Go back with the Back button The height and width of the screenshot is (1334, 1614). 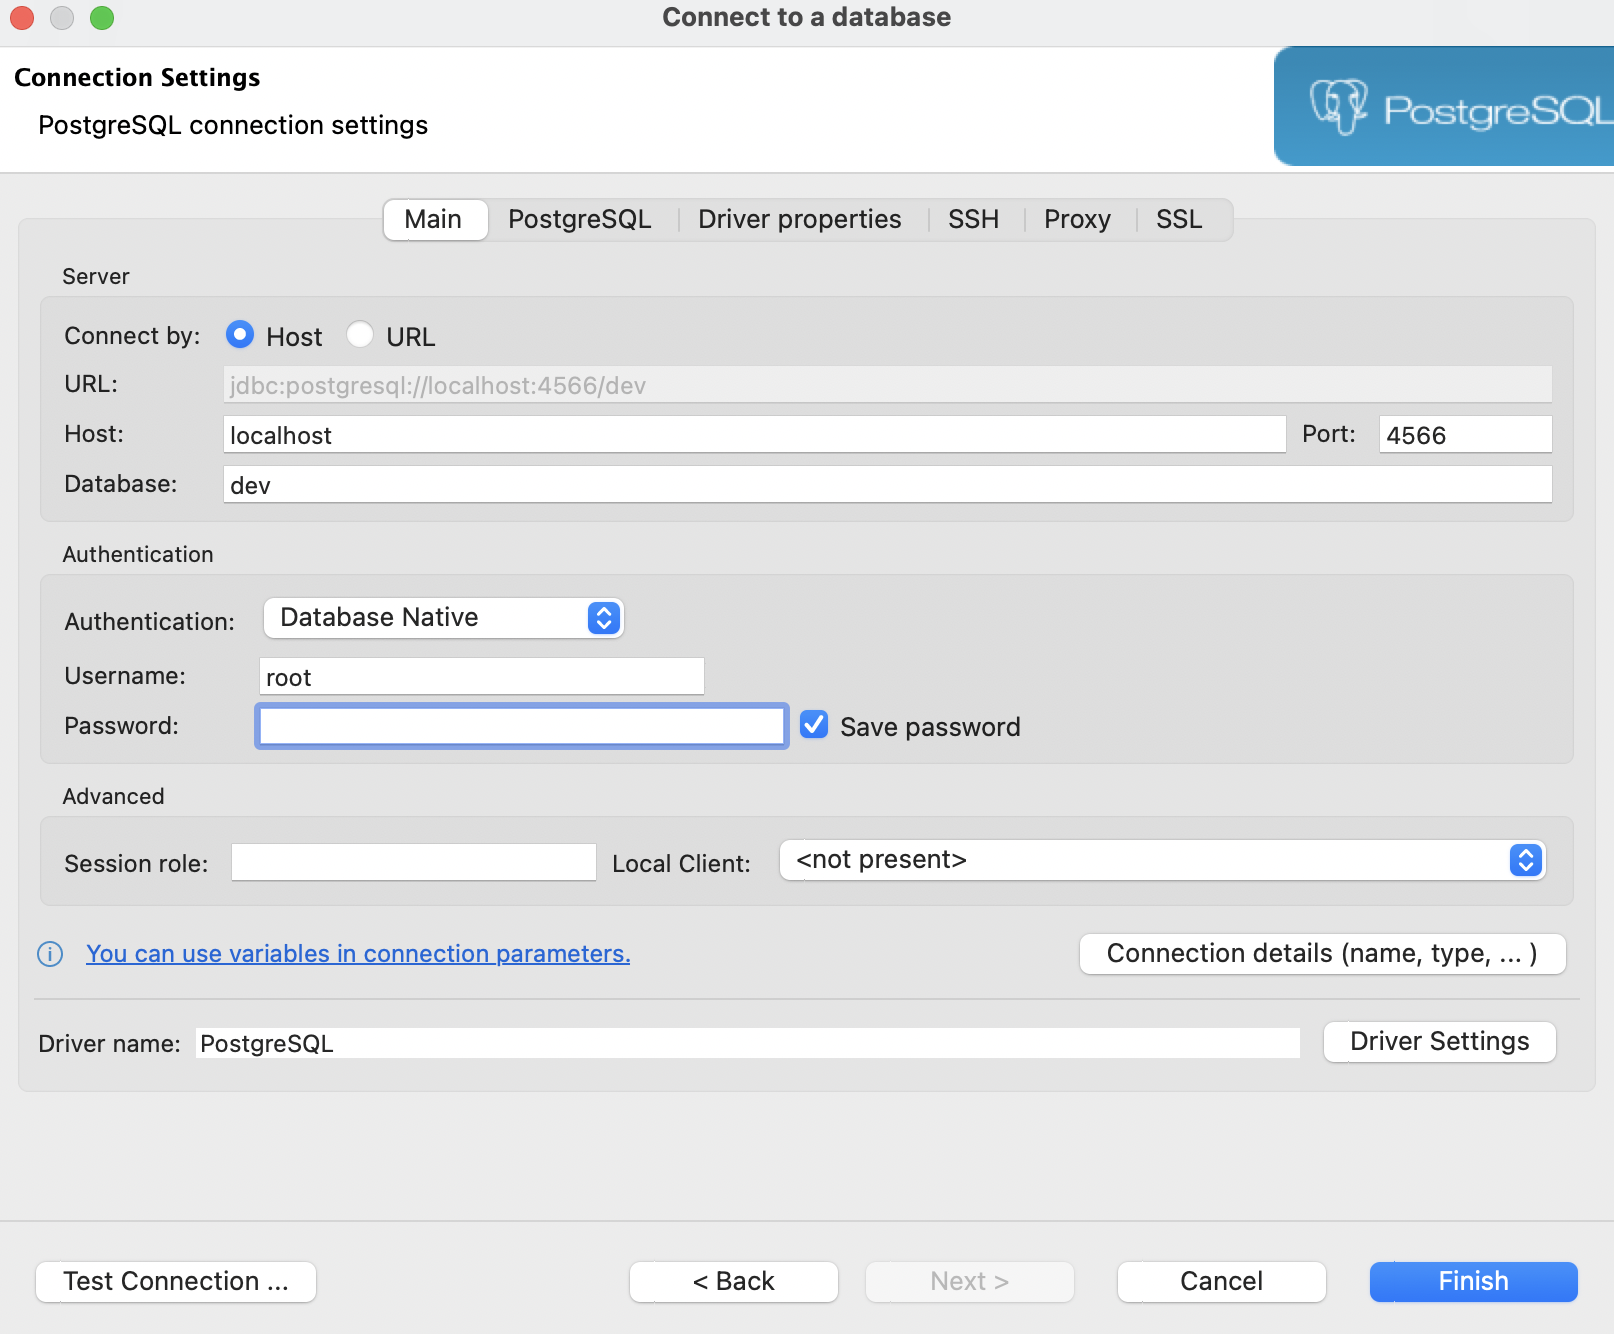click(734, 1282)
